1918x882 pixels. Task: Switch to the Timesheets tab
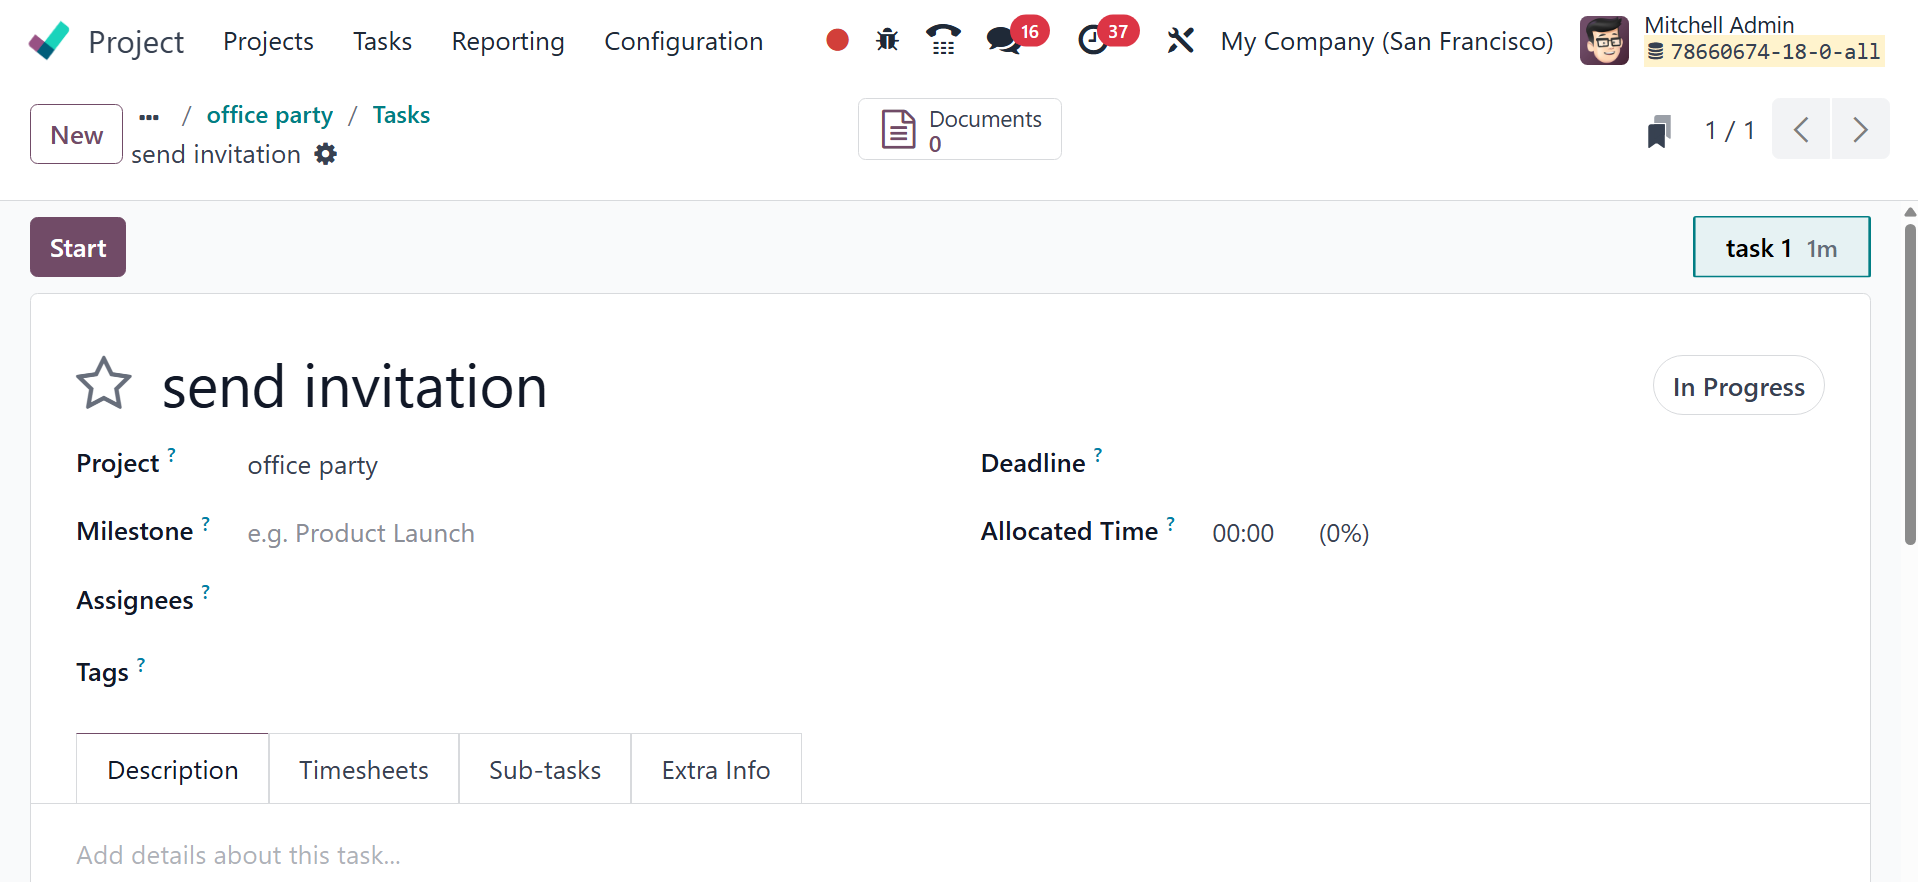pyautogui.click(x=363, y=770)
